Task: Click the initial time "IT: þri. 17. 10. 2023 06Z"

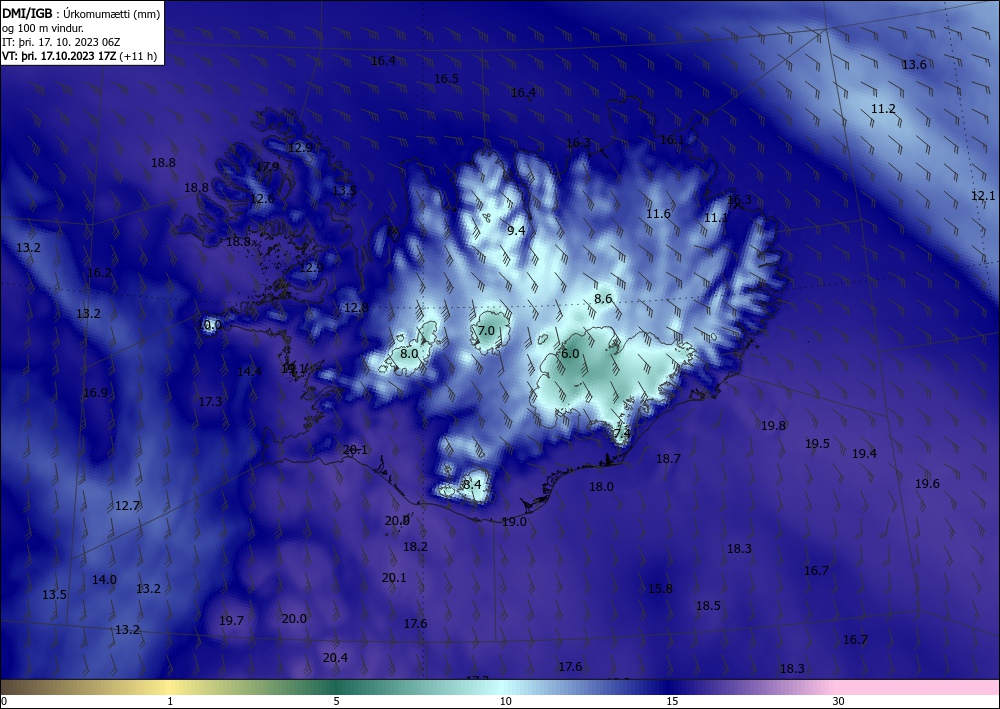Action: [x=61, y=41]
